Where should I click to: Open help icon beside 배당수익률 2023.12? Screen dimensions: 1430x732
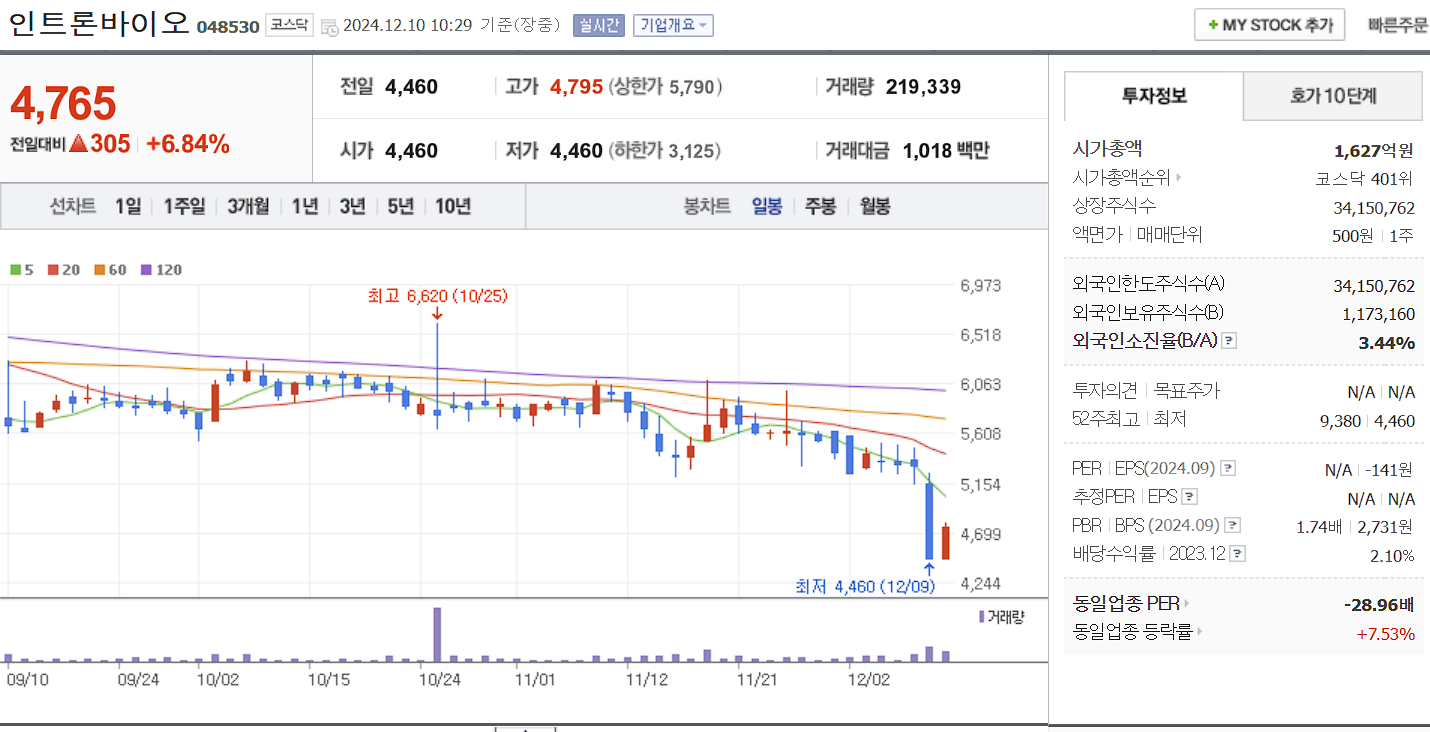point(1238,554)
